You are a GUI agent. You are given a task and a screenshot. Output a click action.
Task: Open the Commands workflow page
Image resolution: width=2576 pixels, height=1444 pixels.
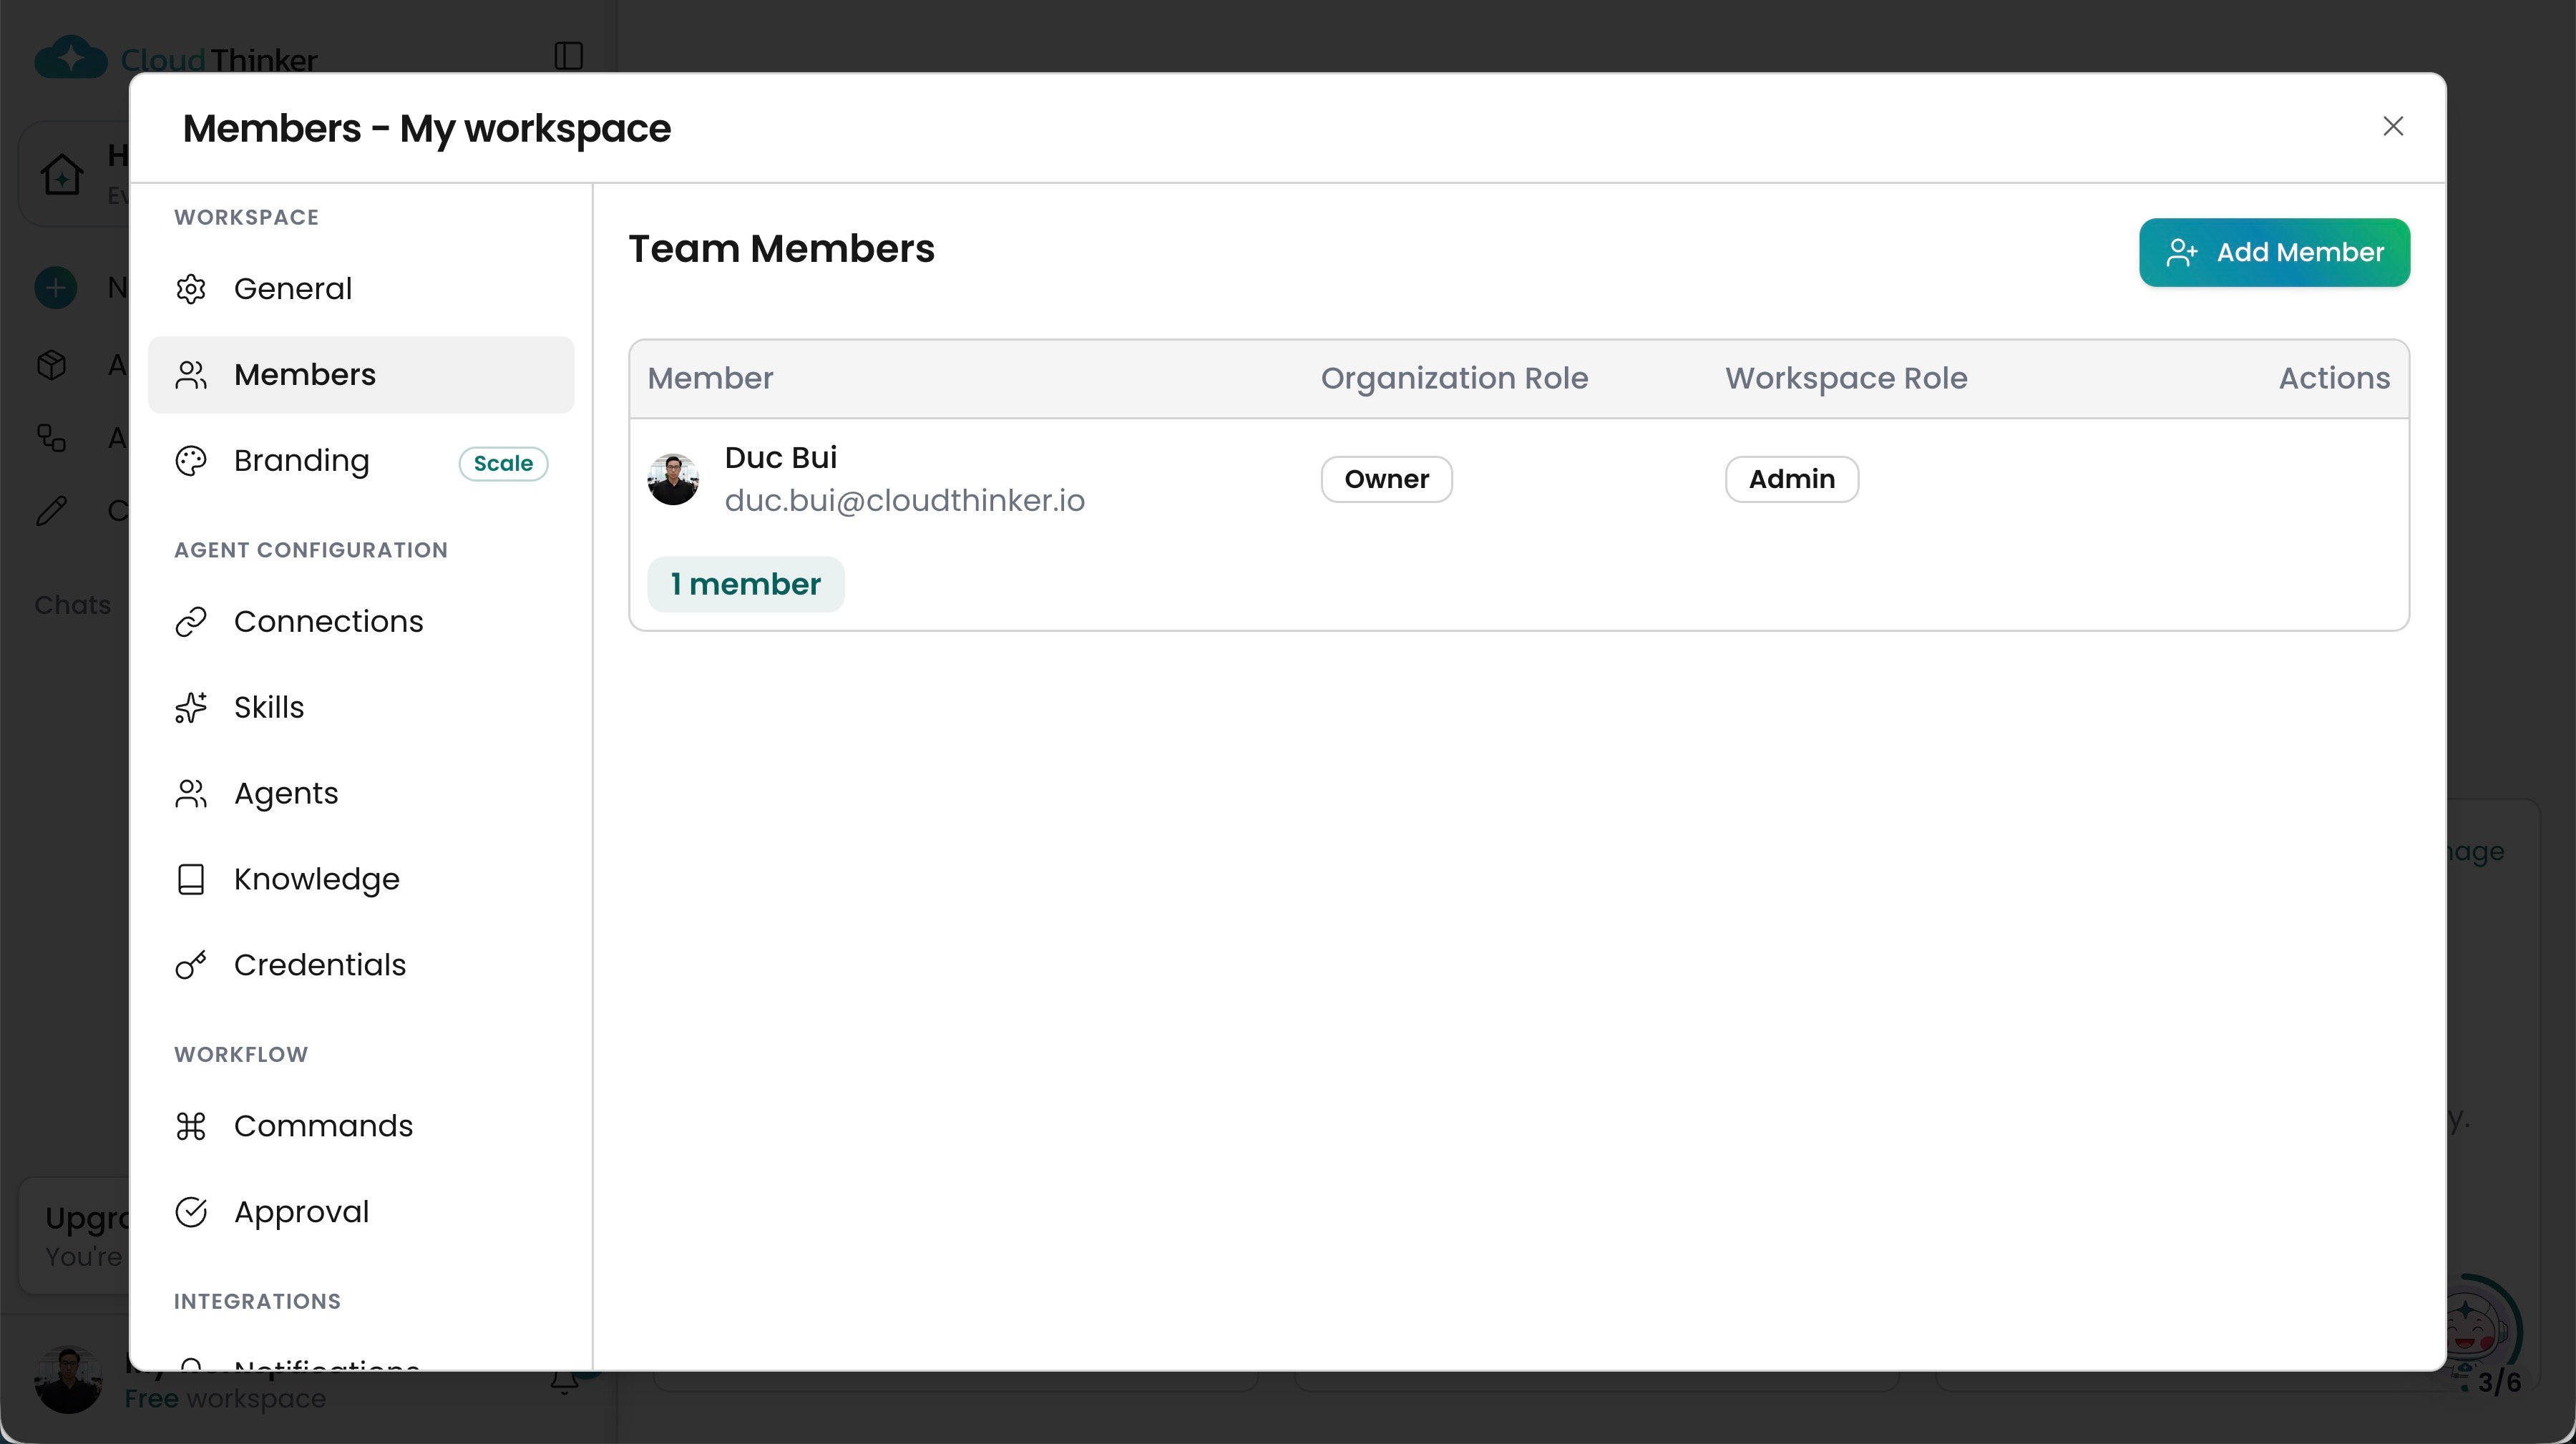[361, 1126]
